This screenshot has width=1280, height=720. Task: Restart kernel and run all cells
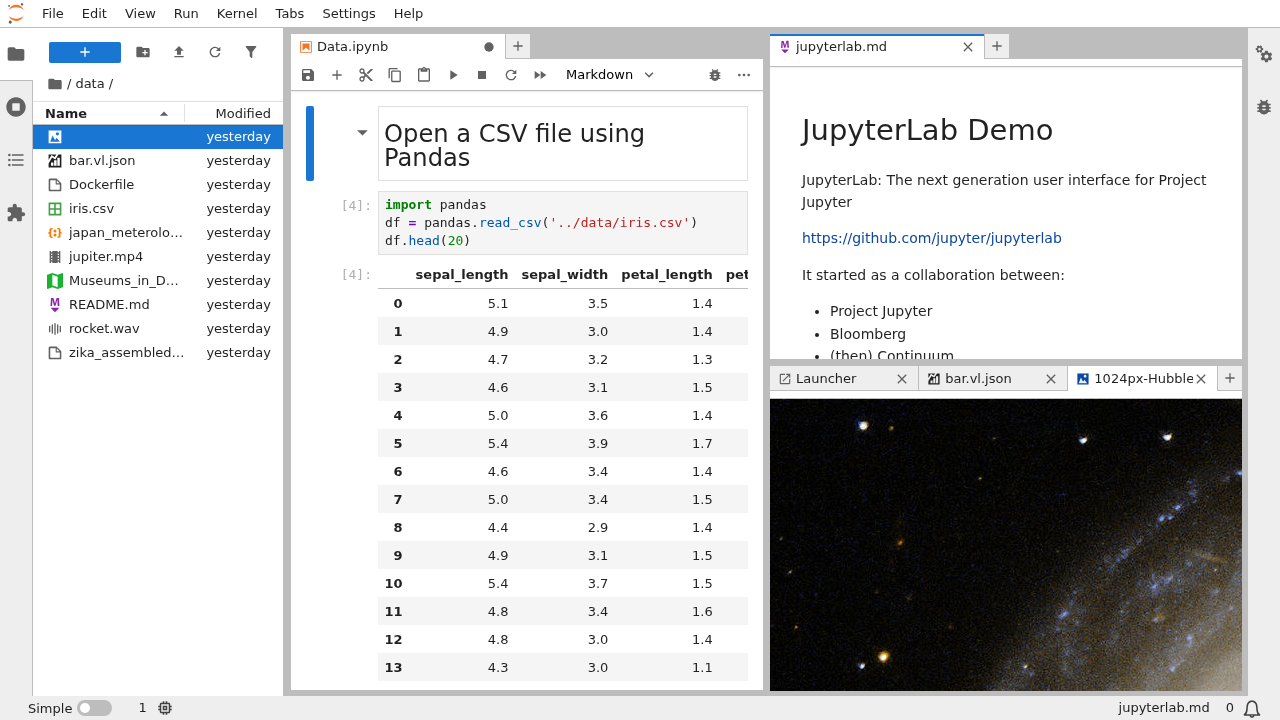click(539, 74)
